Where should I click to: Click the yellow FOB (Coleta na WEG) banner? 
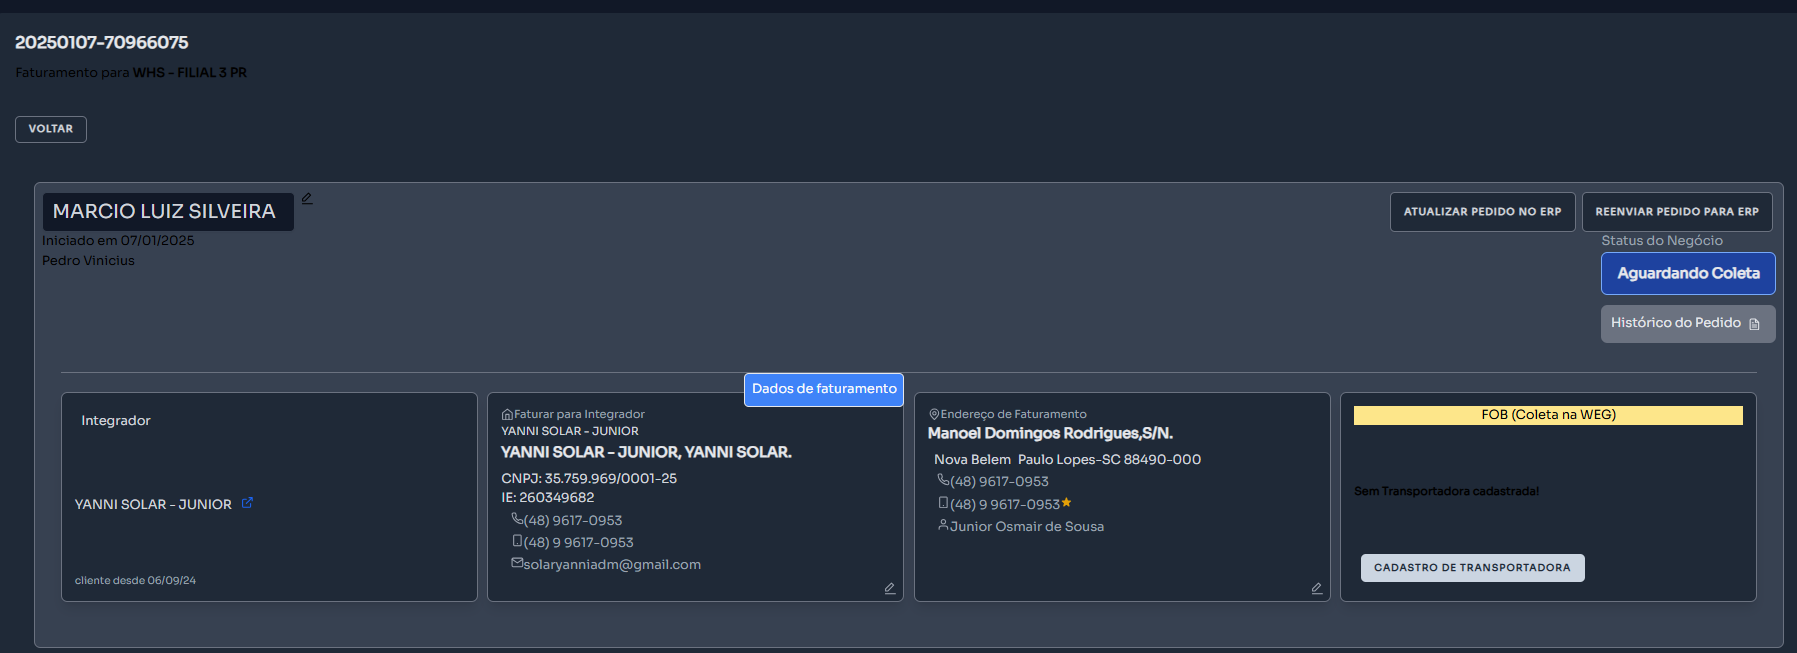pos(1547,415)
